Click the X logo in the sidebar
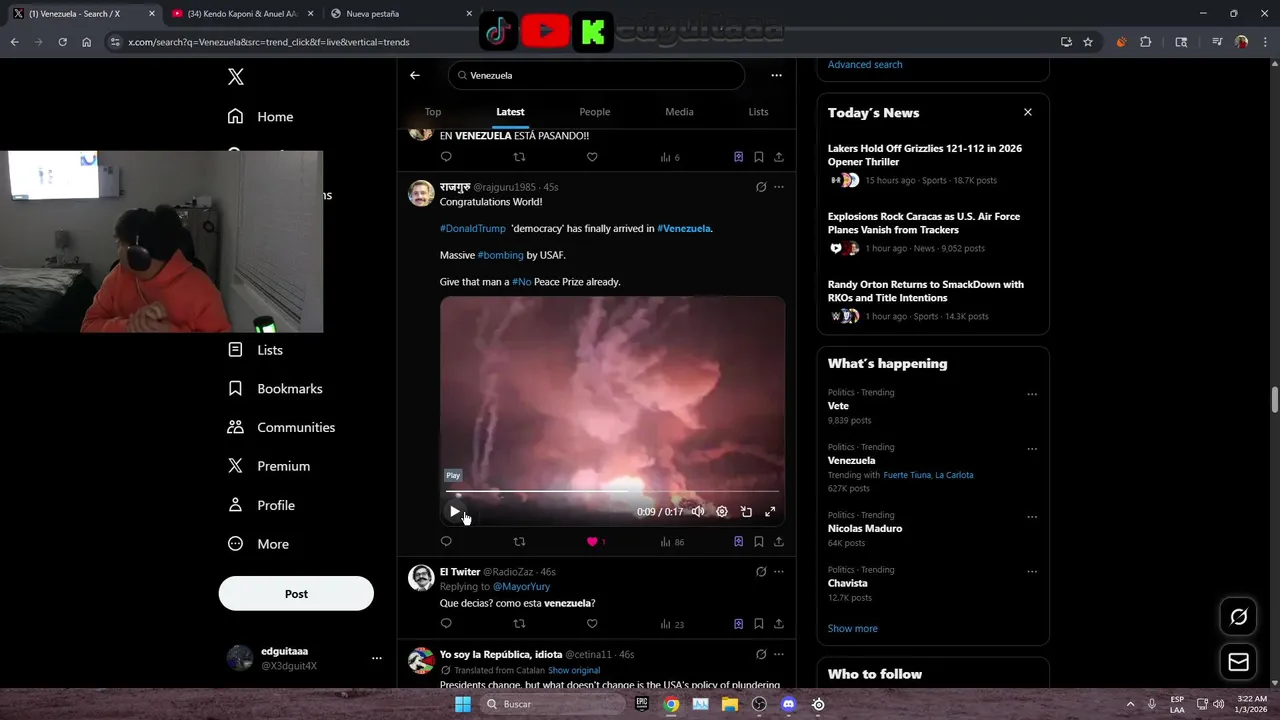The image size is (1280, 720). pyautogui.click(x=235, y=77)
